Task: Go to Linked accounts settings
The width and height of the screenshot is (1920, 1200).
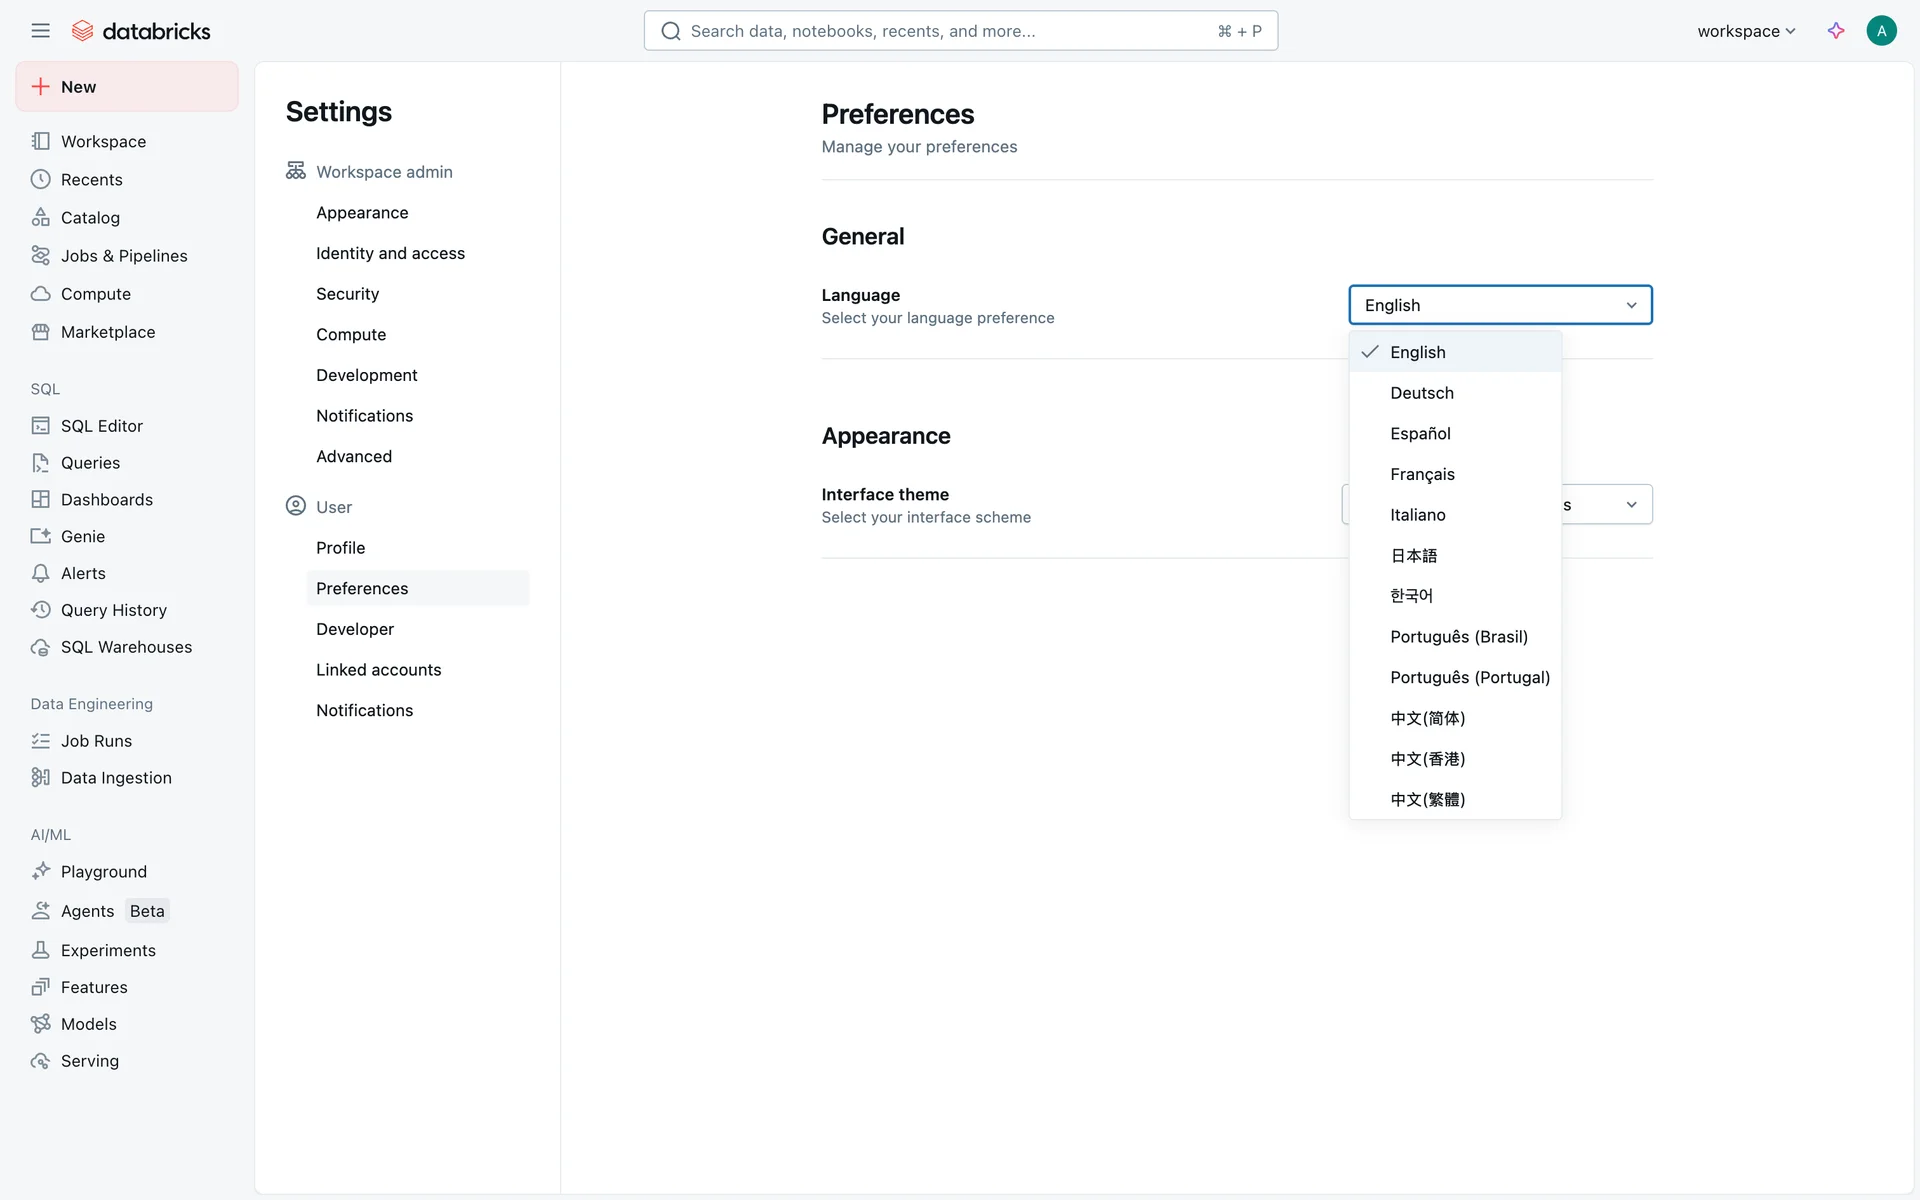Action: 378,670
